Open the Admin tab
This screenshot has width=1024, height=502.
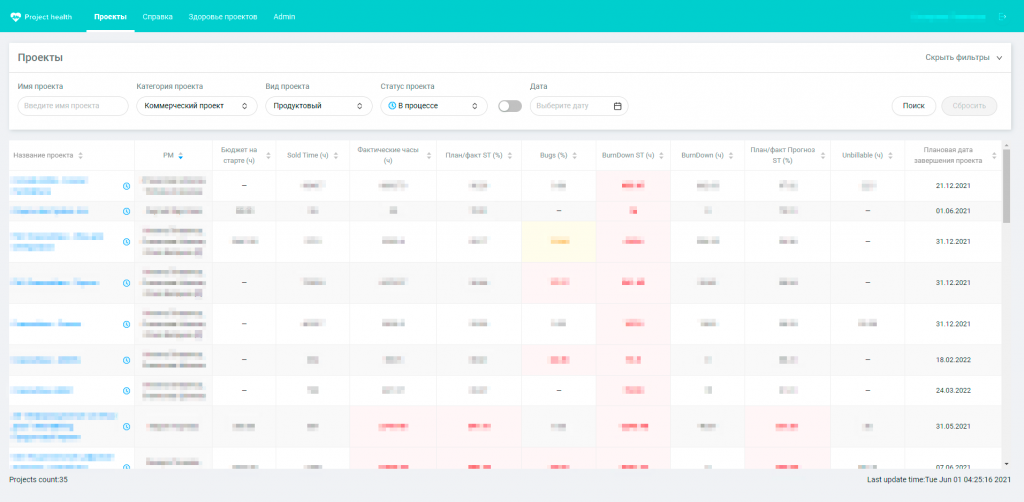[284, 17]
